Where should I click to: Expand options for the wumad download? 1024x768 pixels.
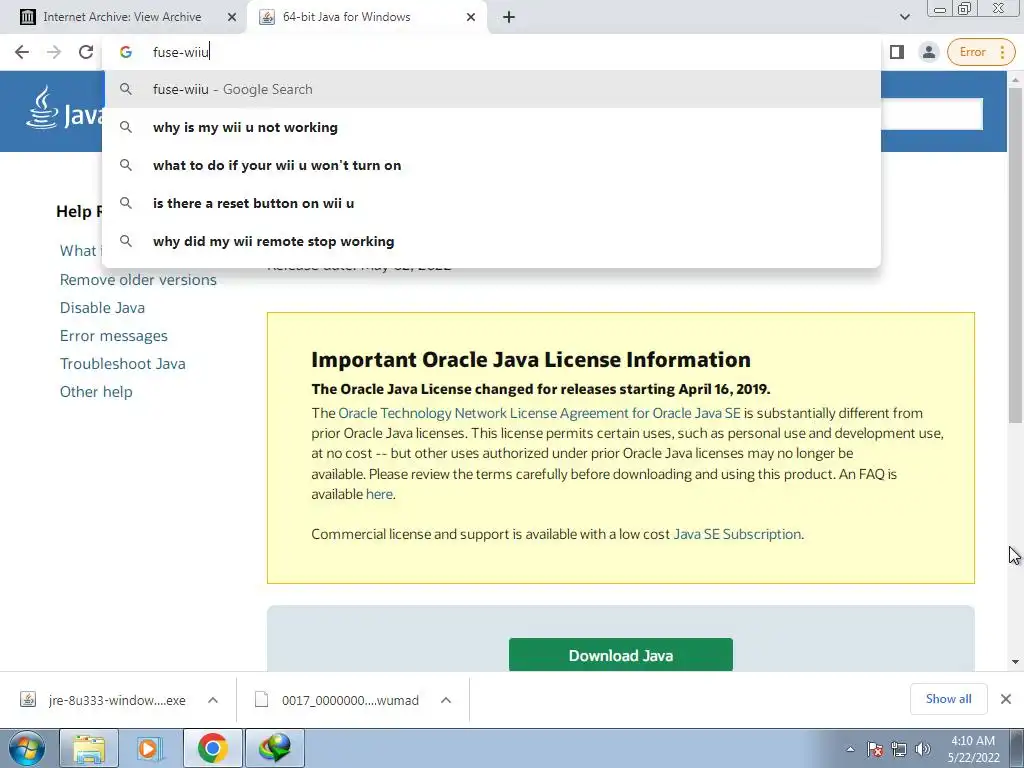[x=446, y=700]
